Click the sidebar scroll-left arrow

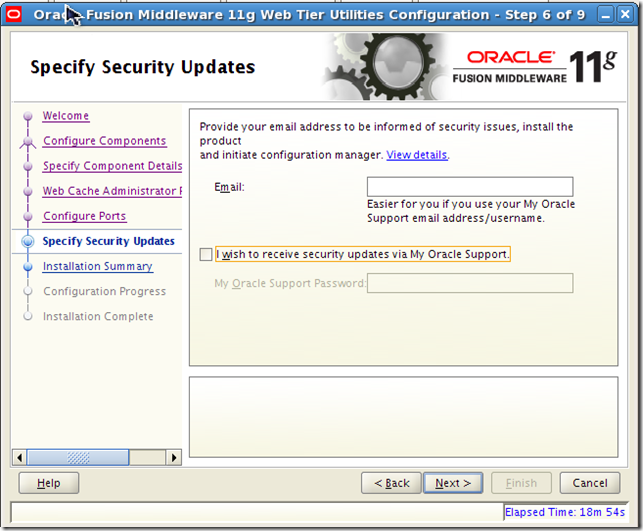[x=19, y=457]
